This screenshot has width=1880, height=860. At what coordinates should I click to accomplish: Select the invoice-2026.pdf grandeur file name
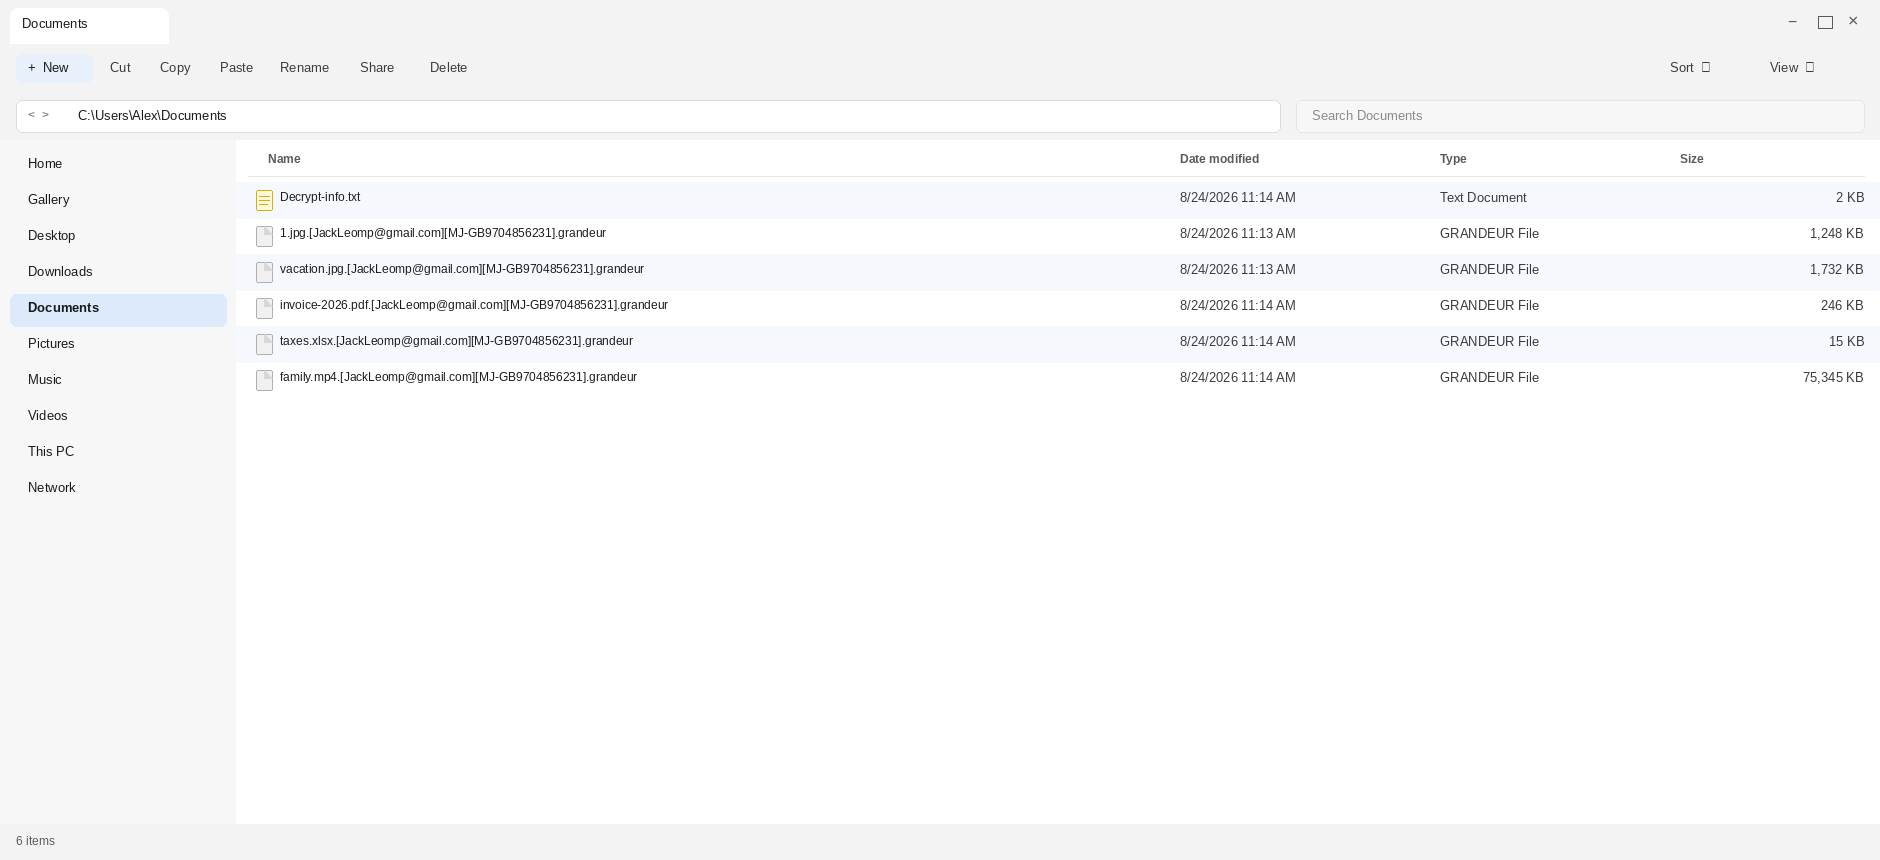(x=474, y=305)
